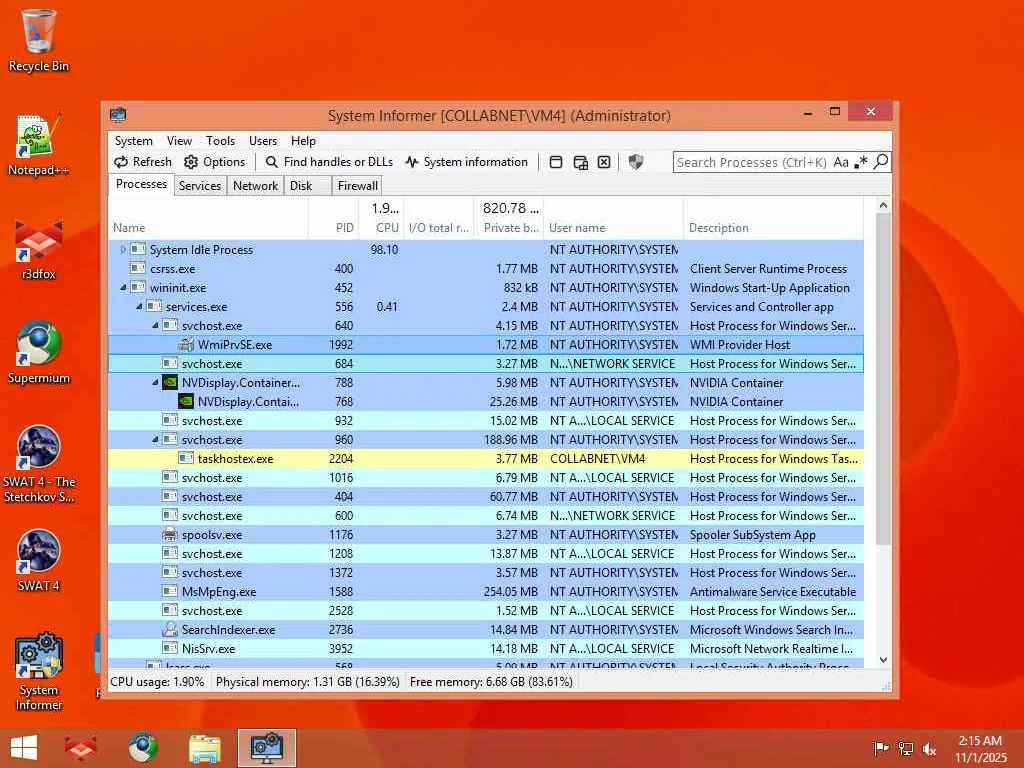Image resolution: width=1024 pixels, height=768 pixels.
Task: Click the find window icon in toolbar
Action: tap(556, 162)
